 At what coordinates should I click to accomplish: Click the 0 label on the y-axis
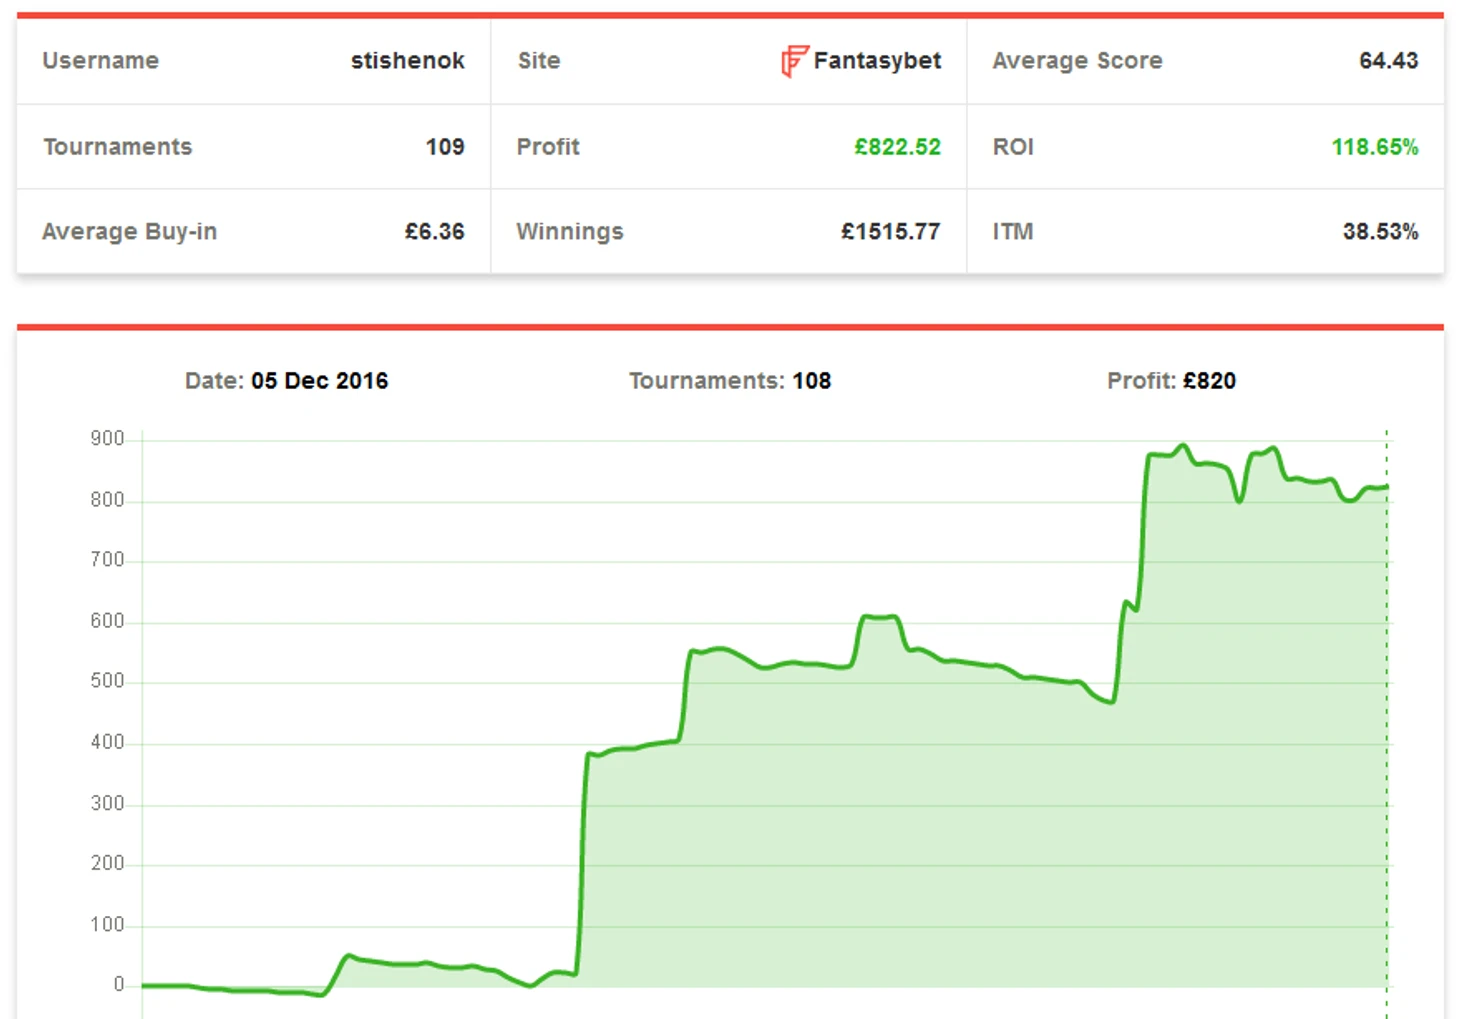pyautogui.click(x=118, y=985)
